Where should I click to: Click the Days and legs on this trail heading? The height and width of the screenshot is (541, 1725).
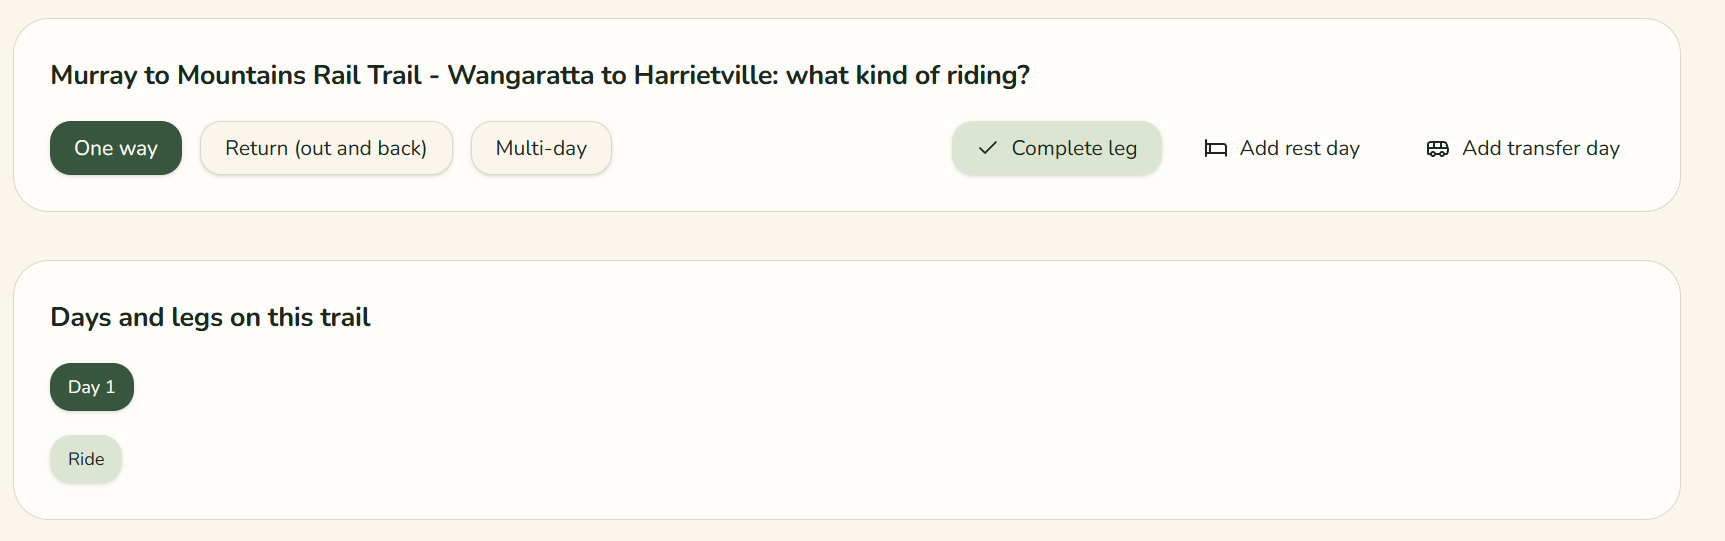(x=210, y=317)
